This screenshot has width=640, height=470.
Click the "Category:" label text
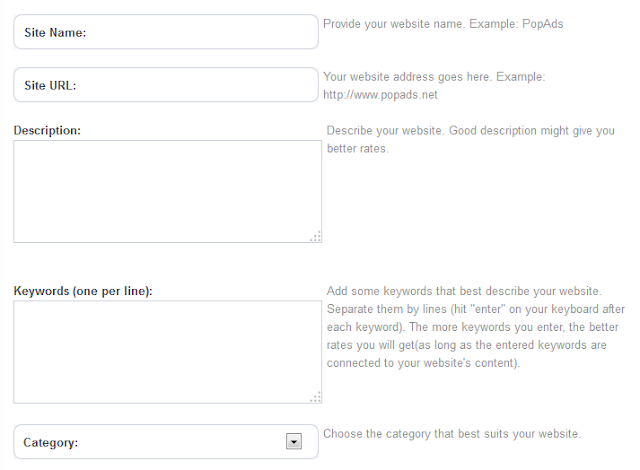coord(51,441)
